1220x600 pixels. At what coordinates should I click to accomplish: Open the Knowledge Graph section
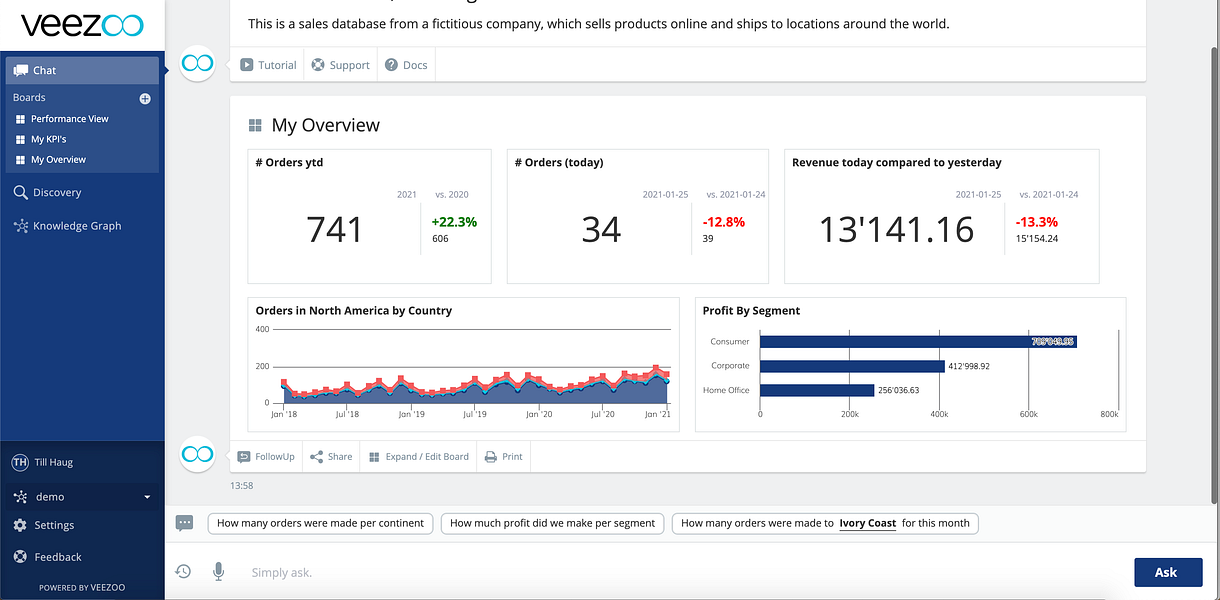pyautogui.click(x=67, y=226)
